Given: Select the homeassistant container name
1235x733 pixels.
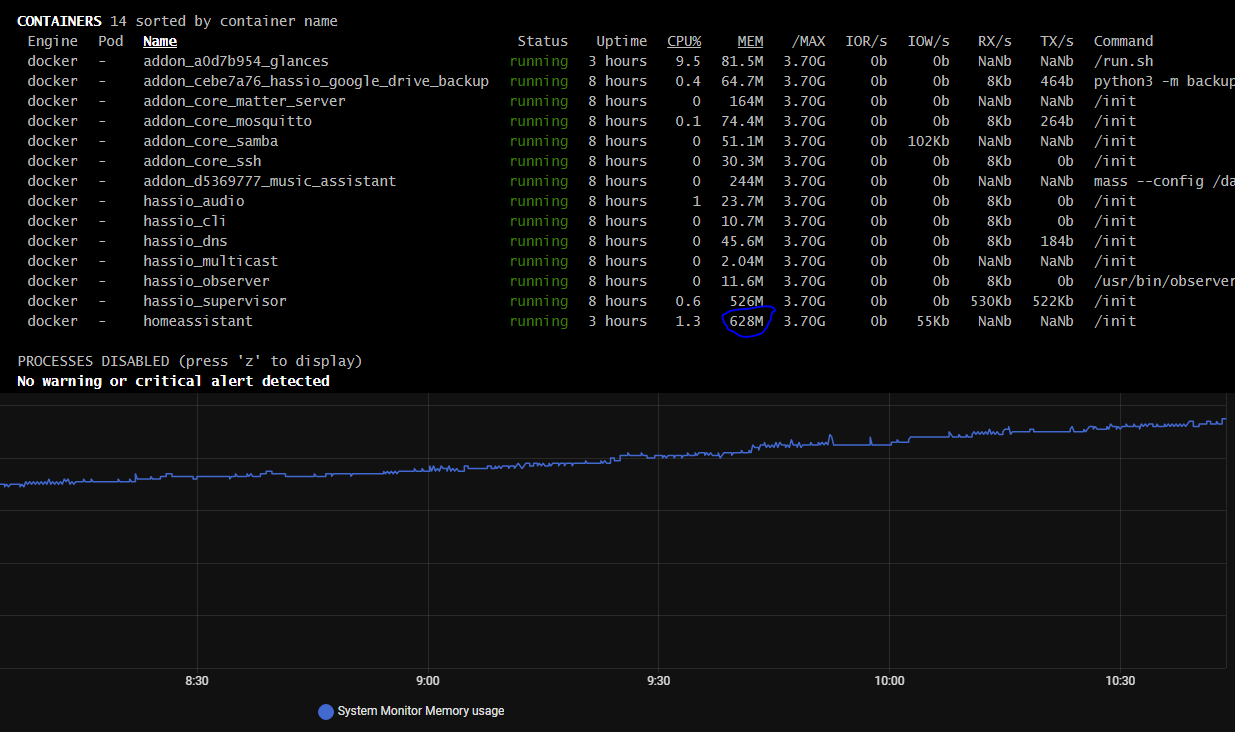Looking at the screenshot, I should click(x=198, y=321).
